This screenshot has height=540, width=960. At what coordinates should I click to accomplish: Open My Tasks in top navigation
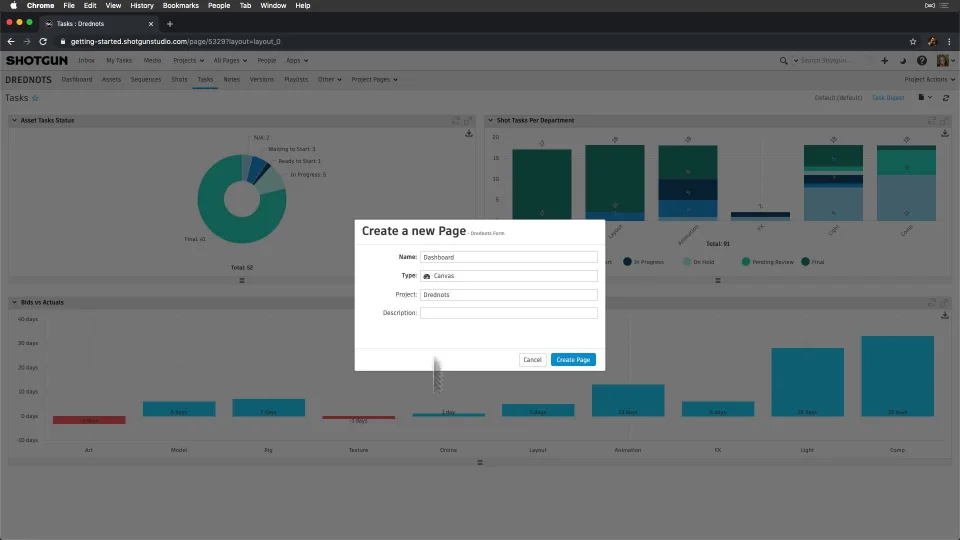coord(119,61)
